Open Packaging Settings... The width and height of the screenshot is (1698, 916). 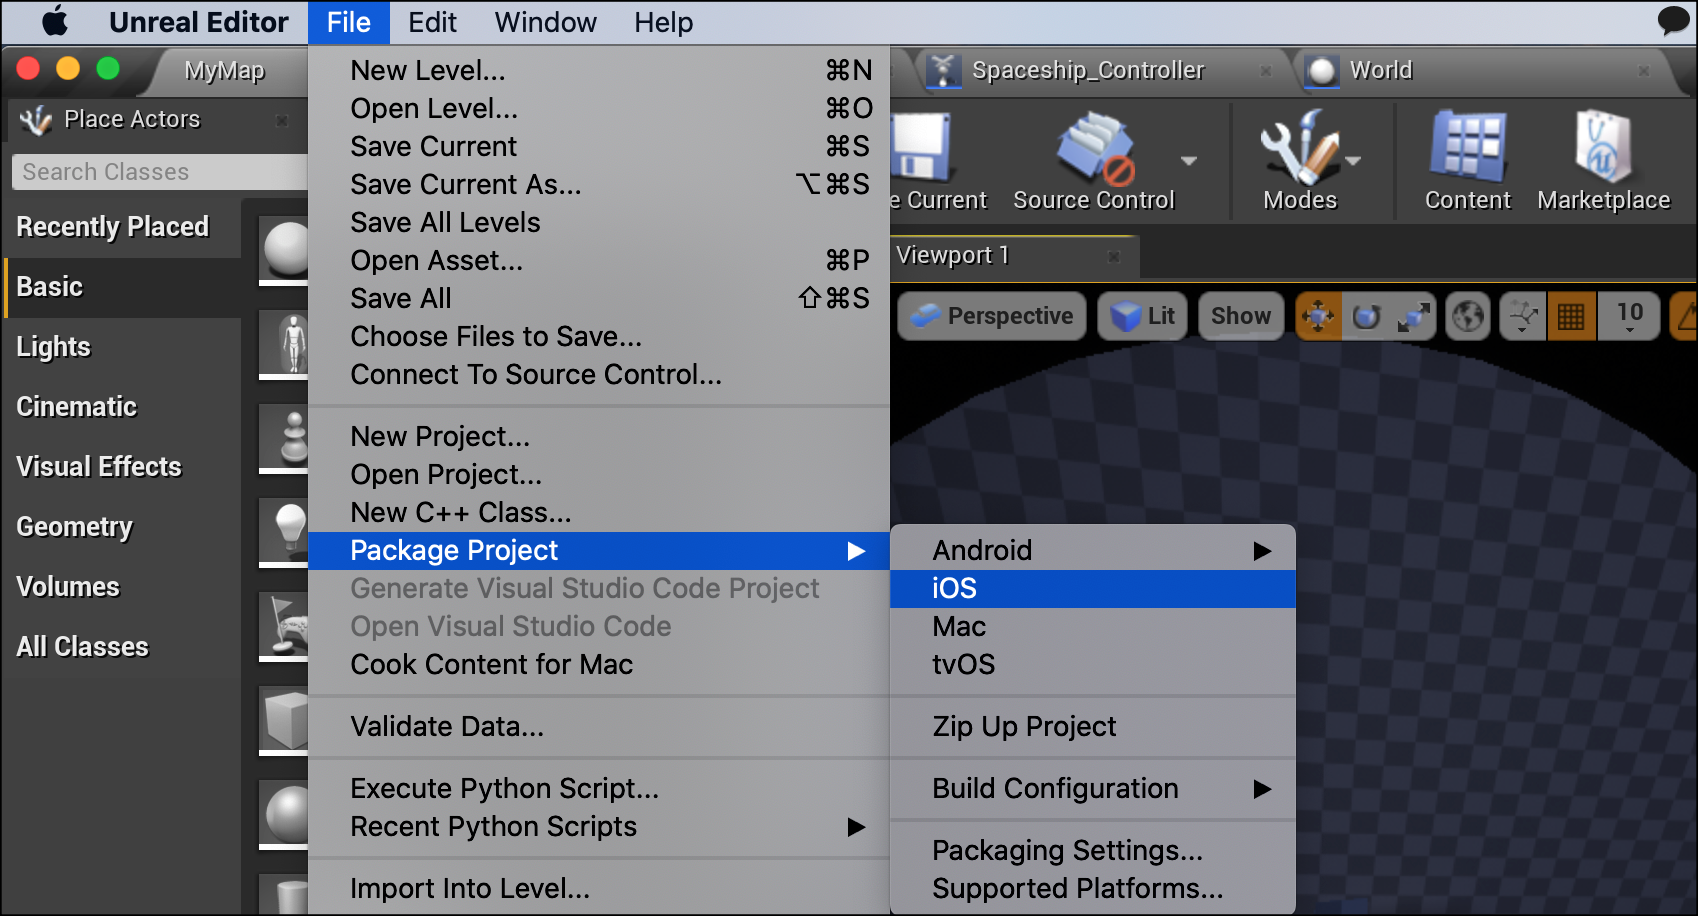pyautogui.click(x=1093, y=850)
